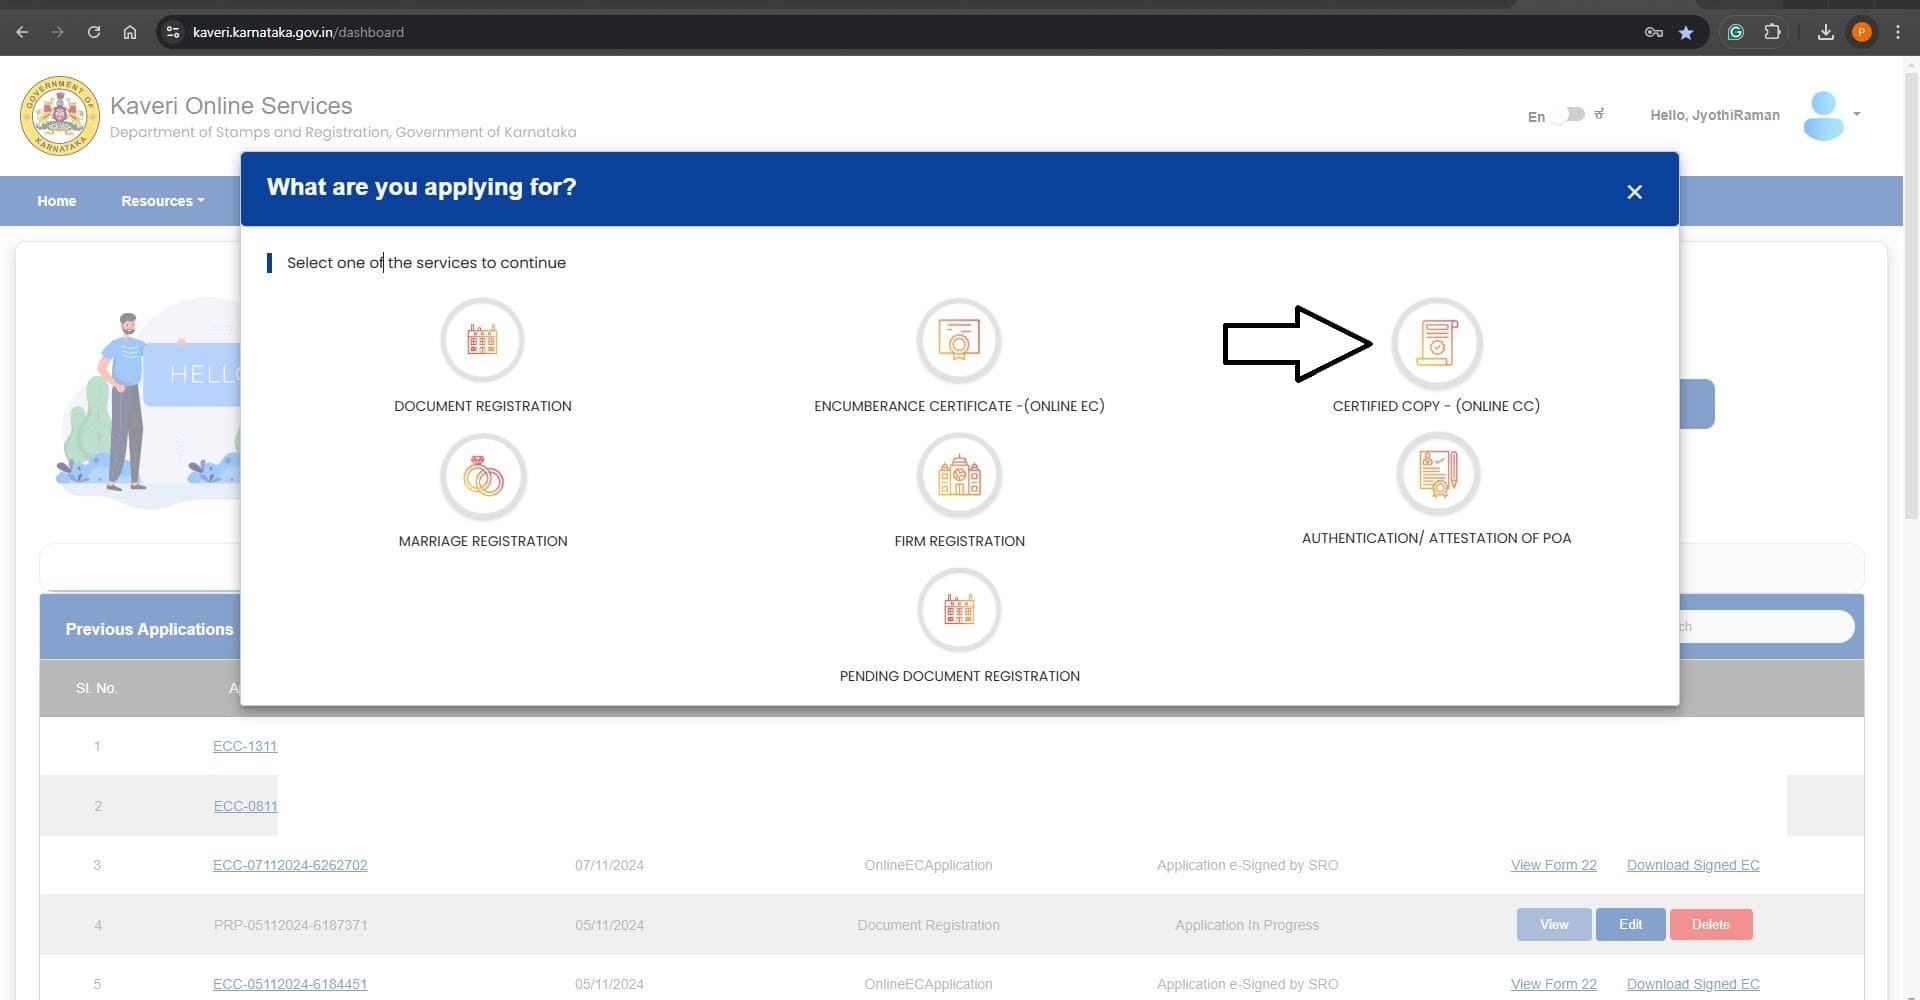The image size is (1920, 1000).
Task: Expand the user profile dropdown arrow
Action: tap(1856, 114)
